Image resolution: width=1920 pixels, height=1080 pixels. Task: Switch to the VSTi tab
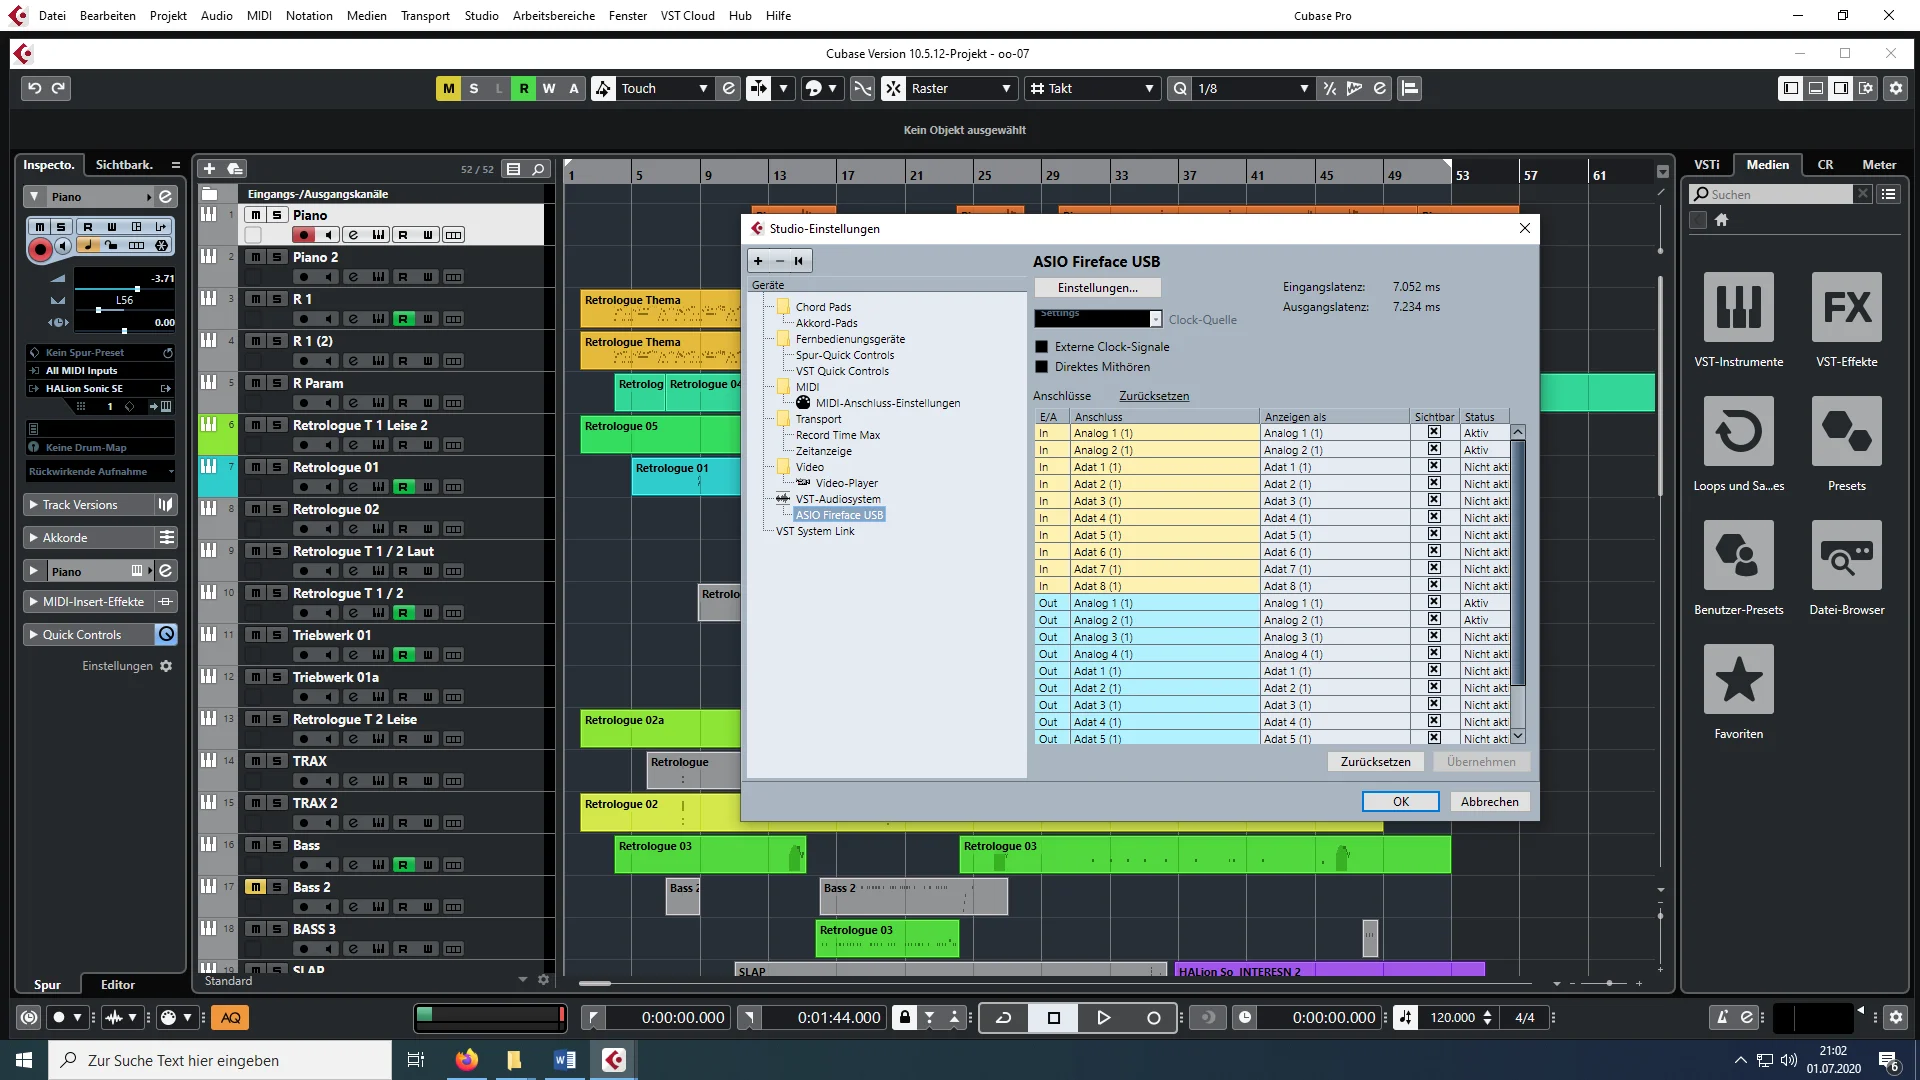tap(1707, 165)
